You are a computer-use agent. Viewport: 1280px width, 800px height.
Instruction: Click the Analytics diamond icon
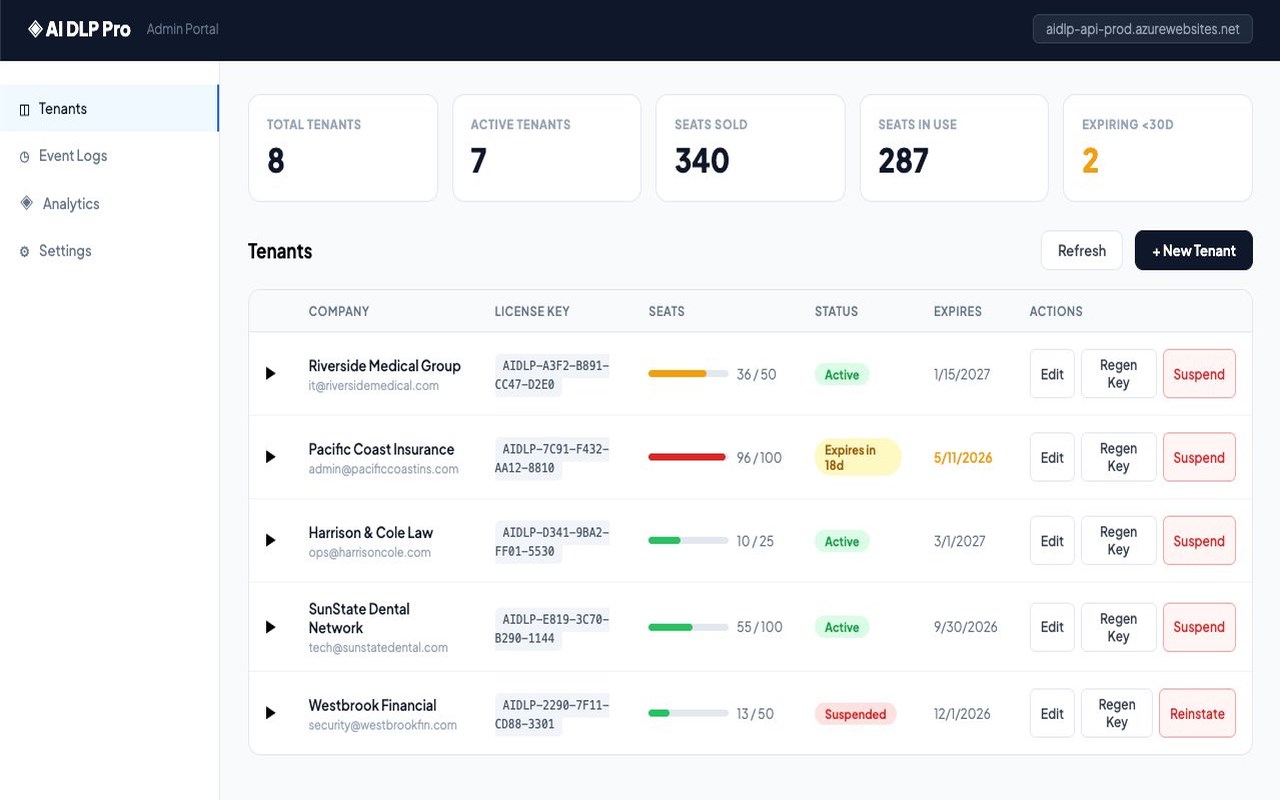(x=27, y=203)
